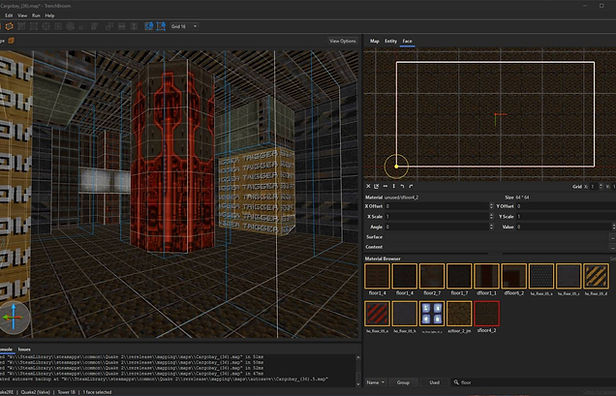Click the UV Grid X stepper arrows
Viewport: 616px width, 396px height.
[x=601, y=187]
